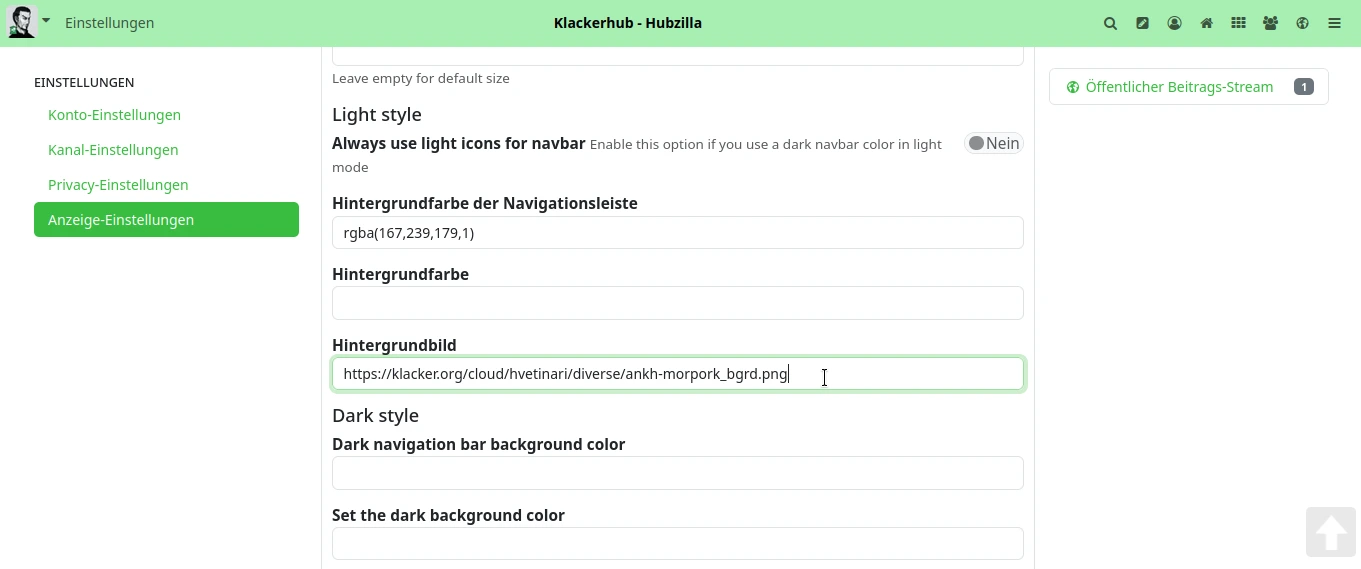Viewport: 1361px width, 569px height.
Task: Open the channel profile icon
Action: 1174,23
